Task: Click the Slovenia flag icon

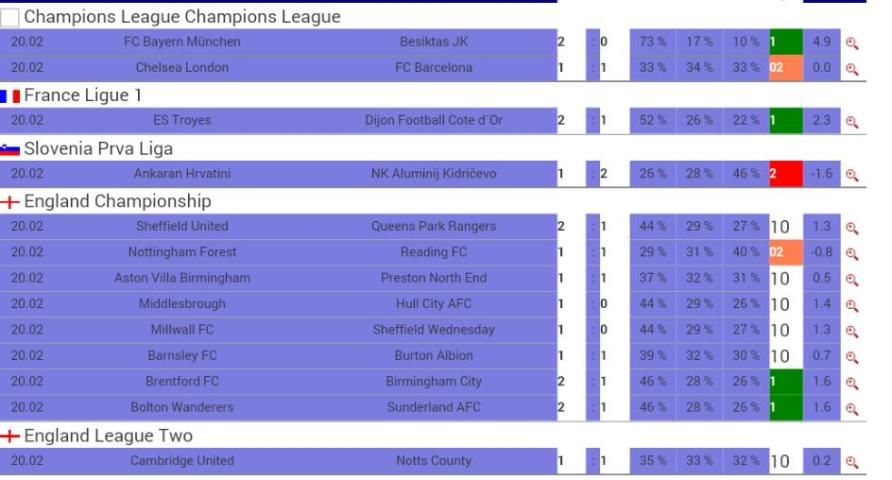Action: point(10,149)
